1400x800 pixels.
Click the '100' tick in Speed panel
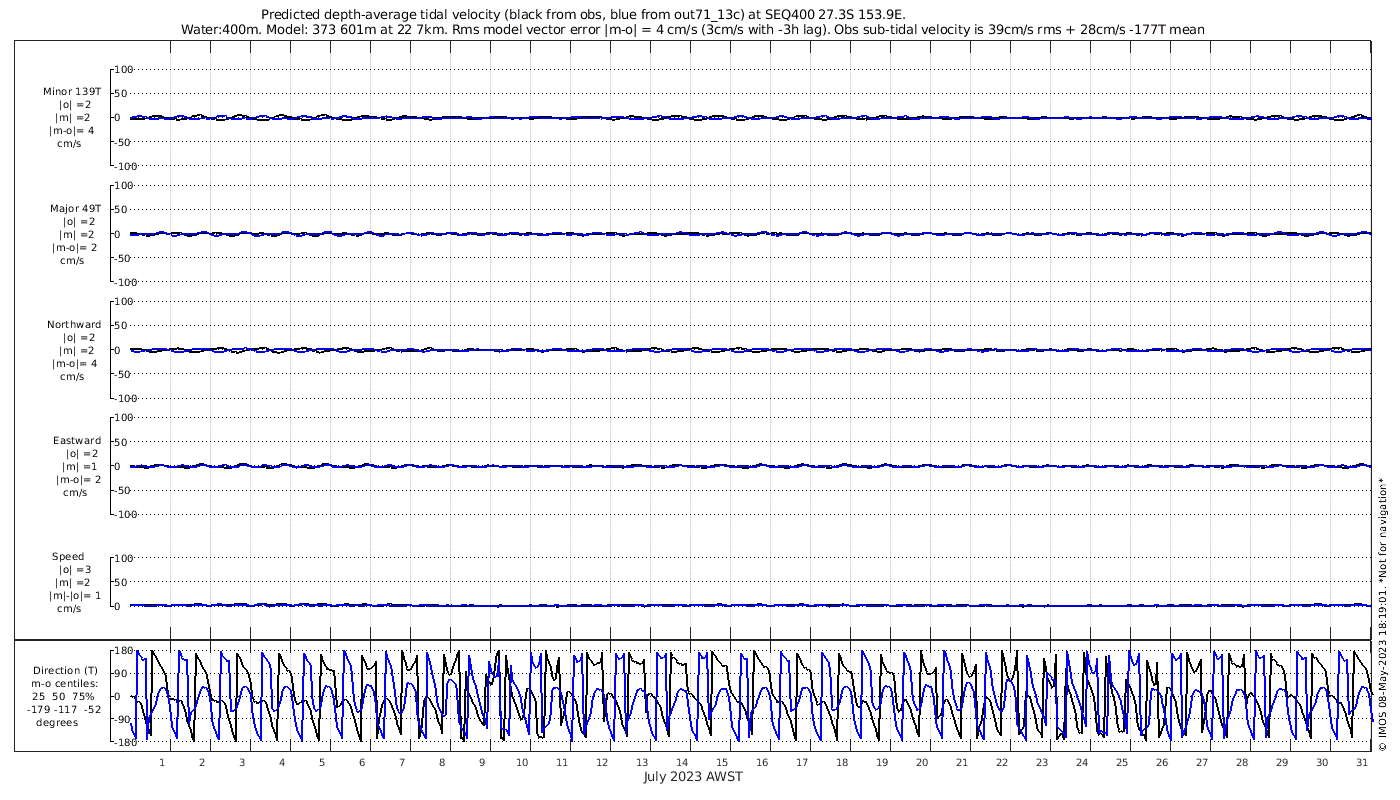click(125, 558)
